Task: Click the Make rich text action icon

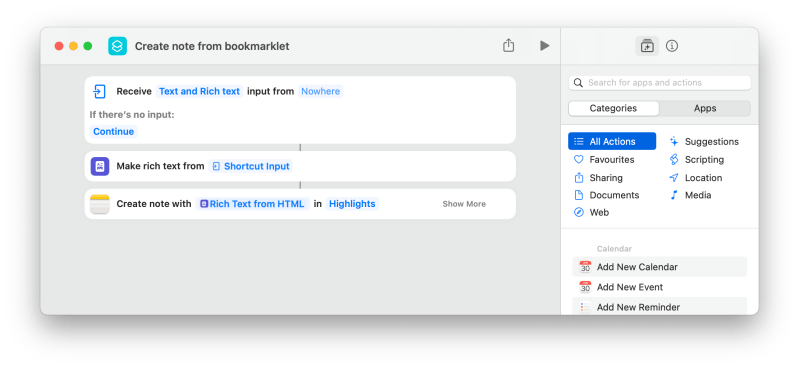Action: click(100, 166)
